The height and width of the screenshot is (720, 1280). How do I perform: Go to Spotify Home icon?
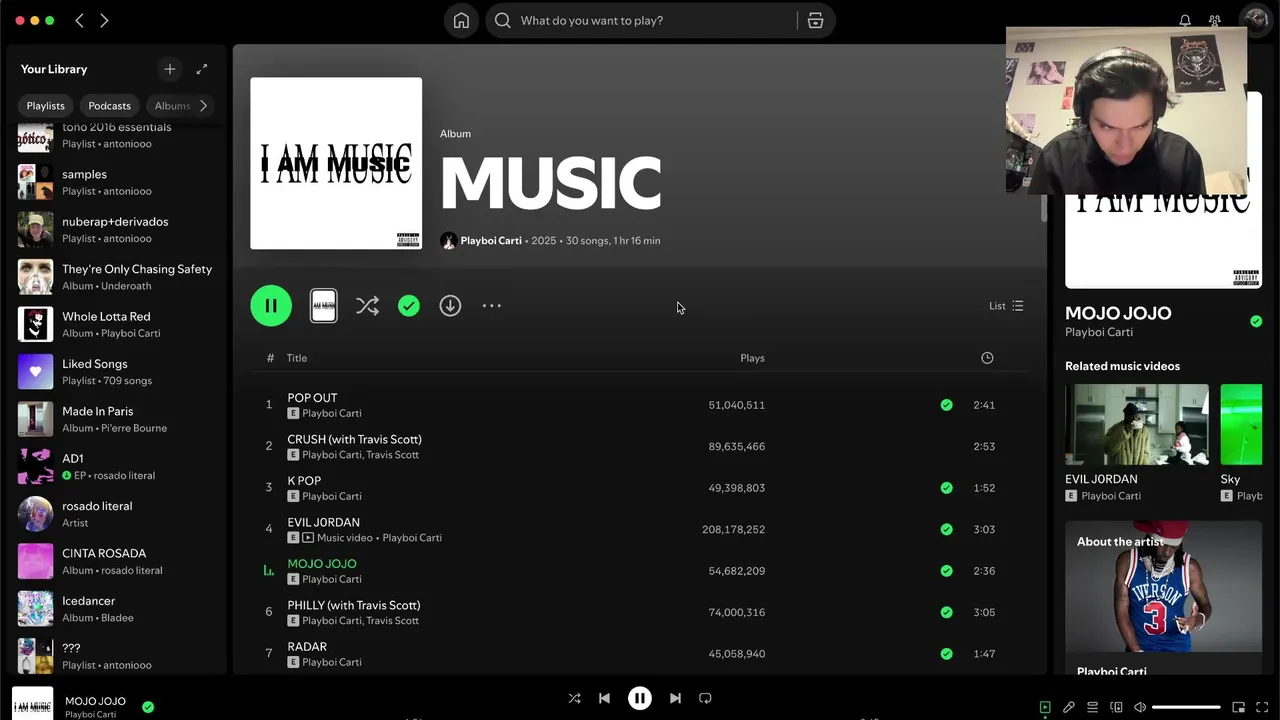pos(461,20)
